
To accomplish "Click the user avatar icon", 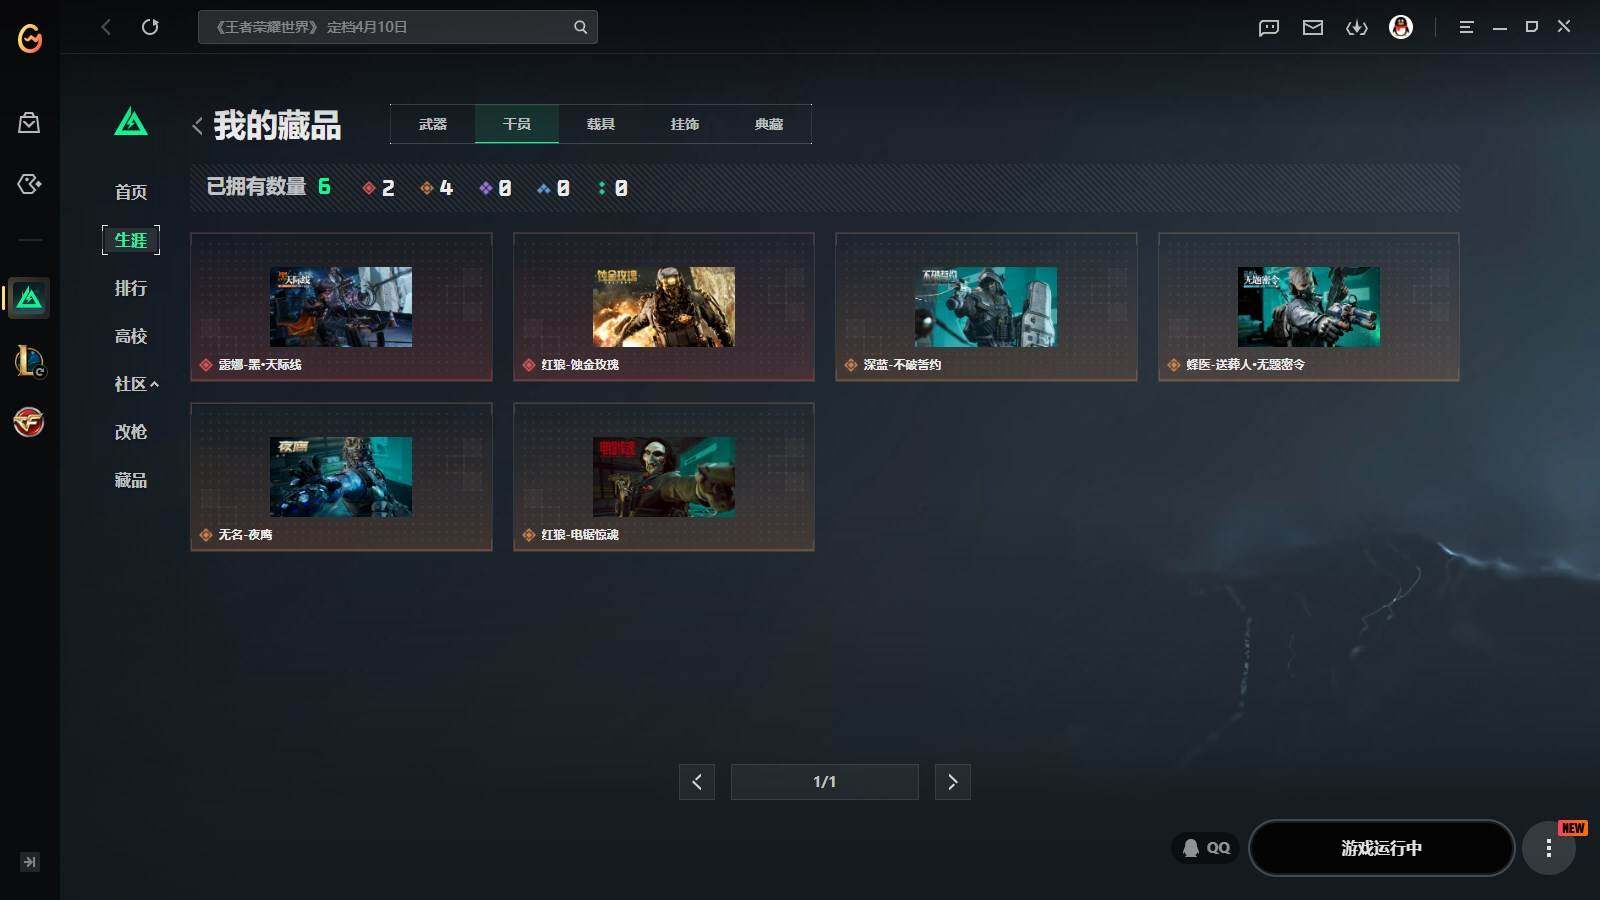I will [x=1401, y=27].
